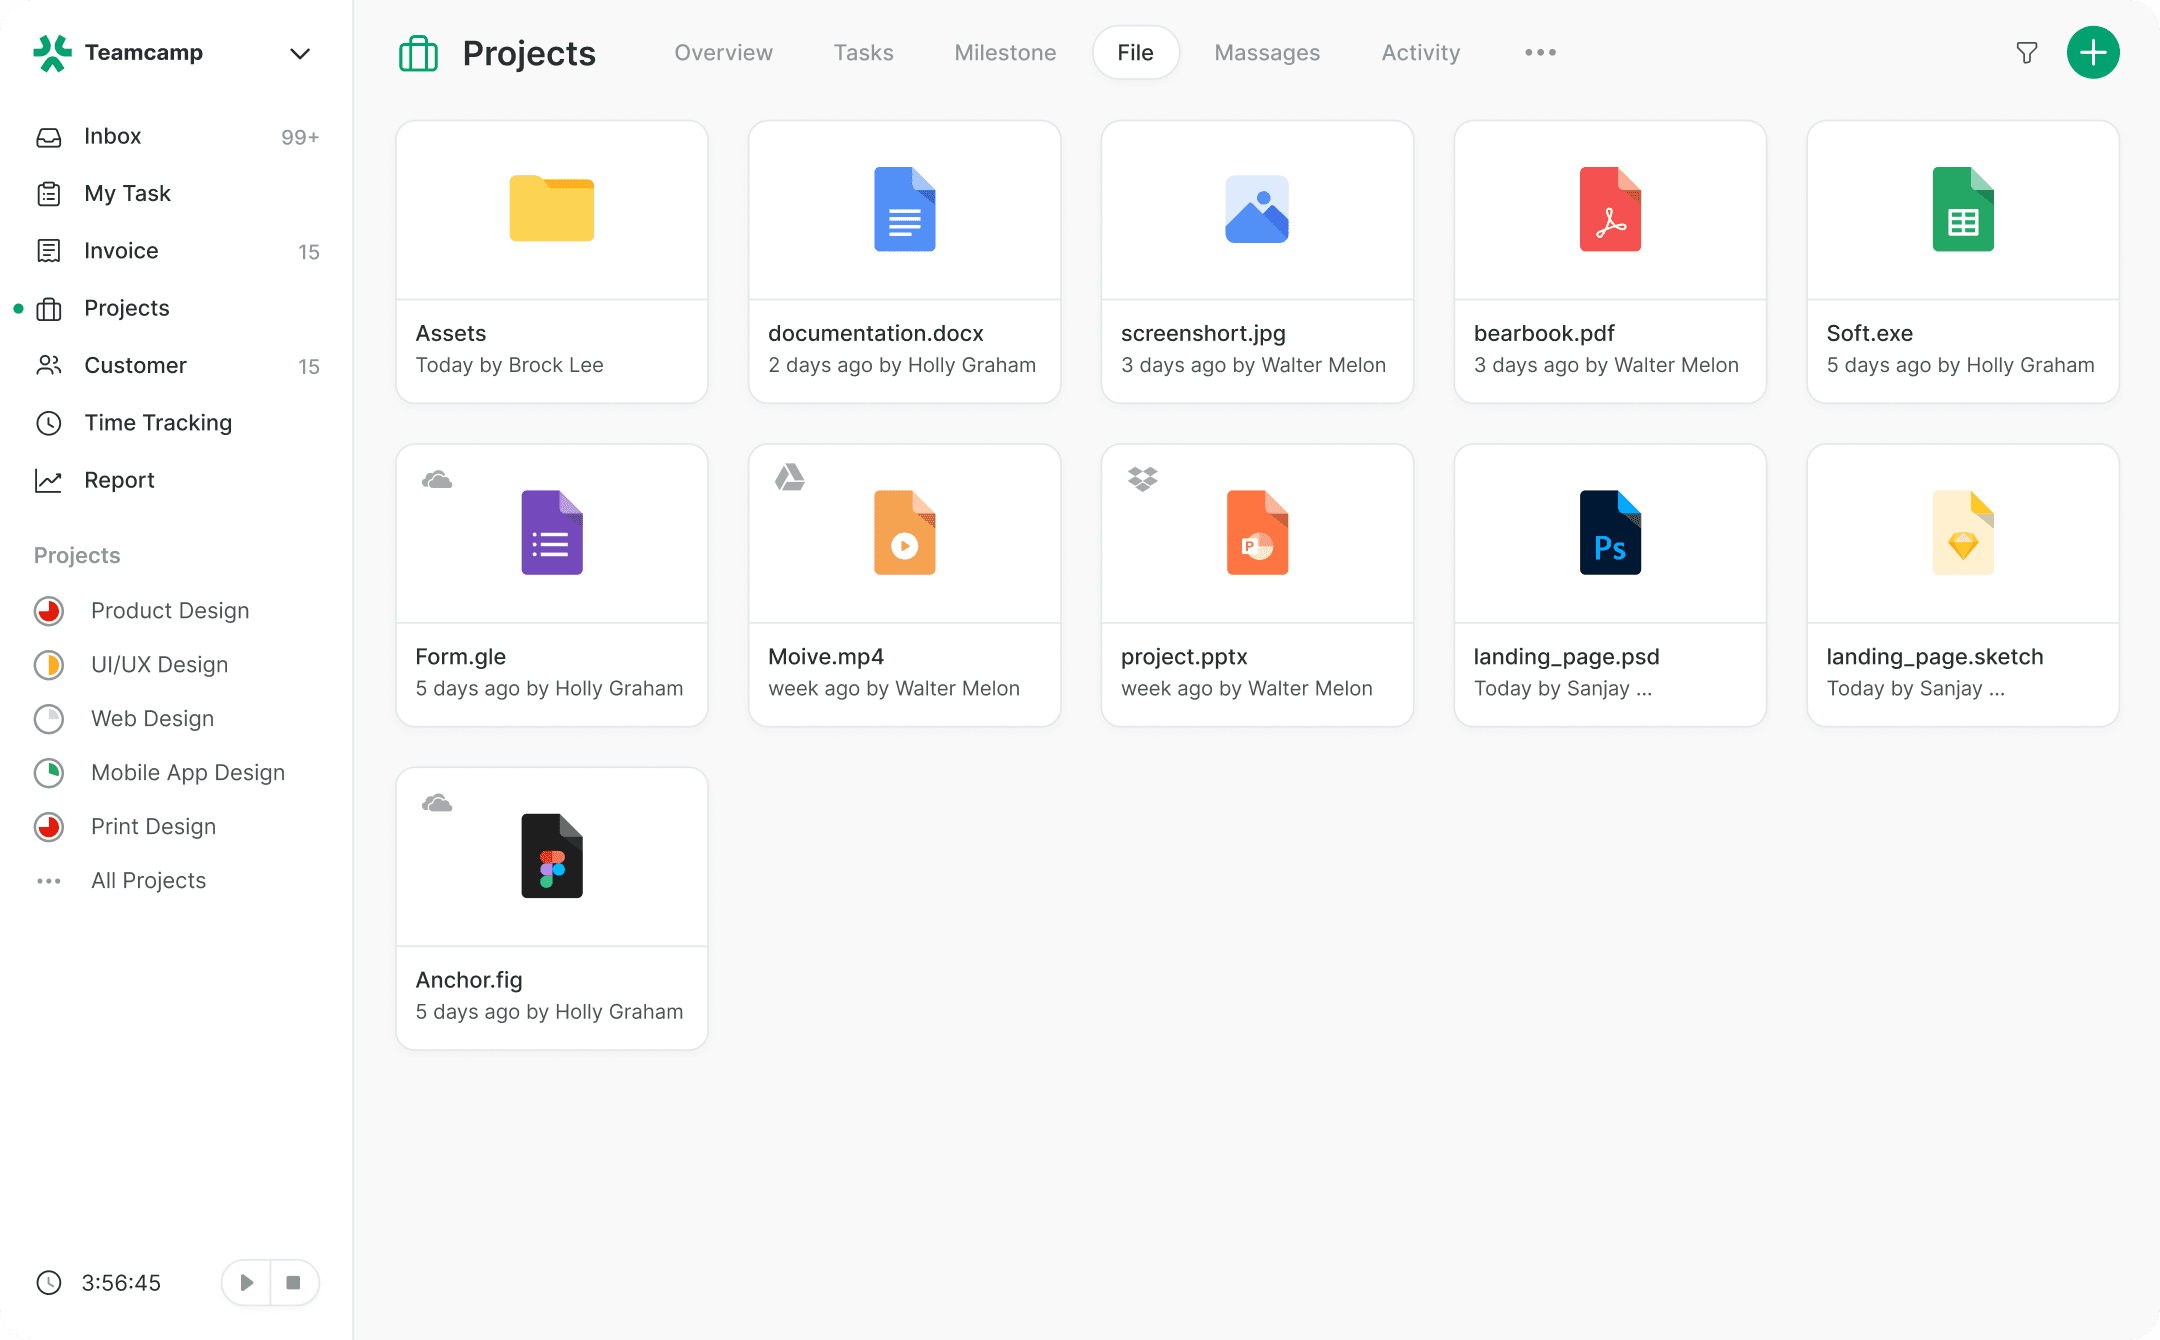This screenshot has height=1340, width=2160.
Task: Open the Massages tab
Action: point(1267,52)
